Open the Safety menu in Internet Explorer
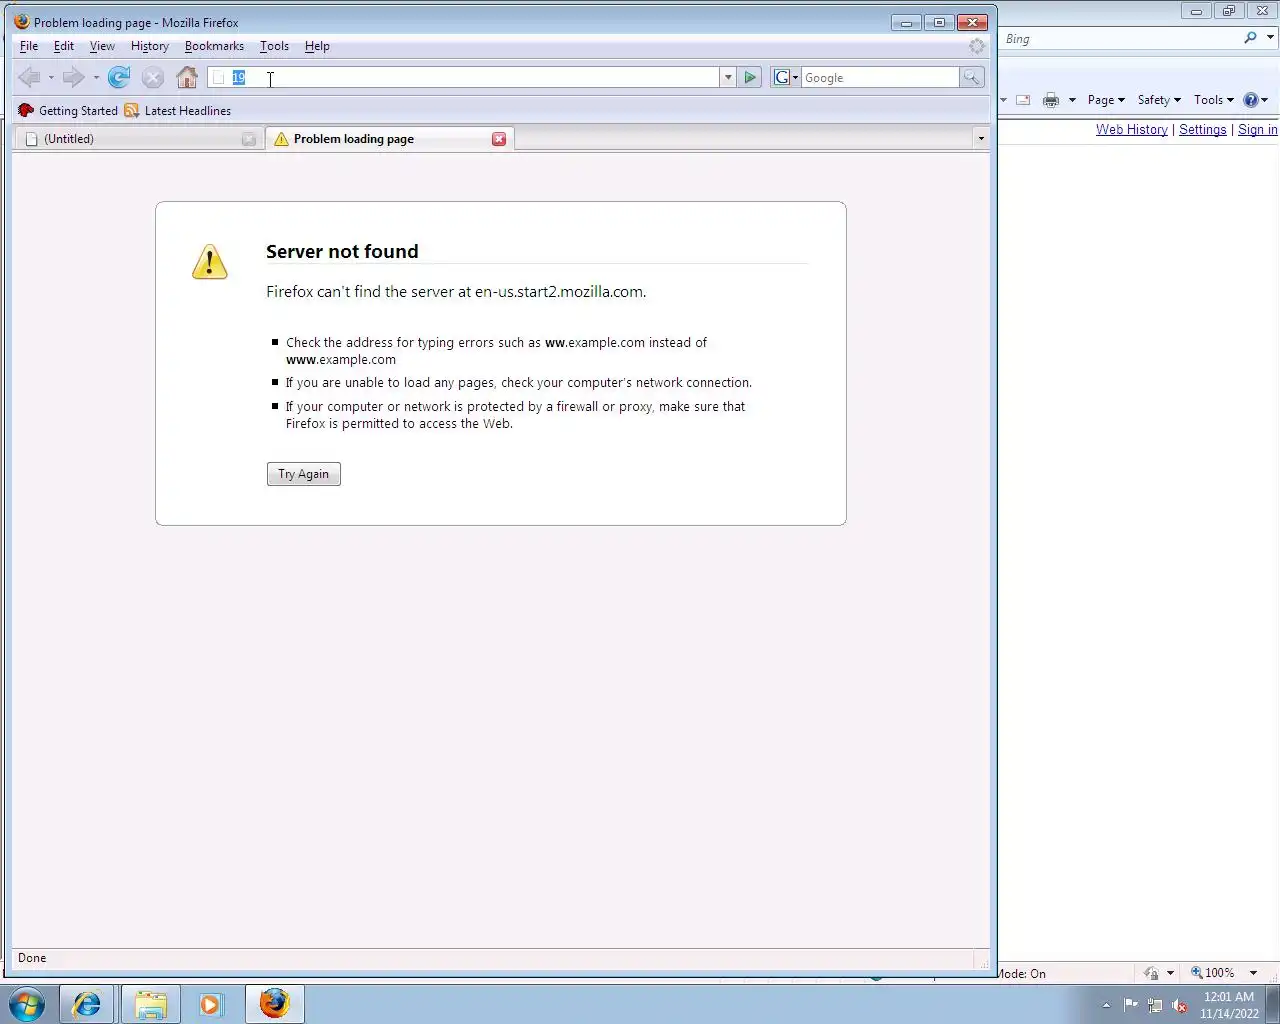Screen dimensions: 1280x1024 tap(1159, 100)
